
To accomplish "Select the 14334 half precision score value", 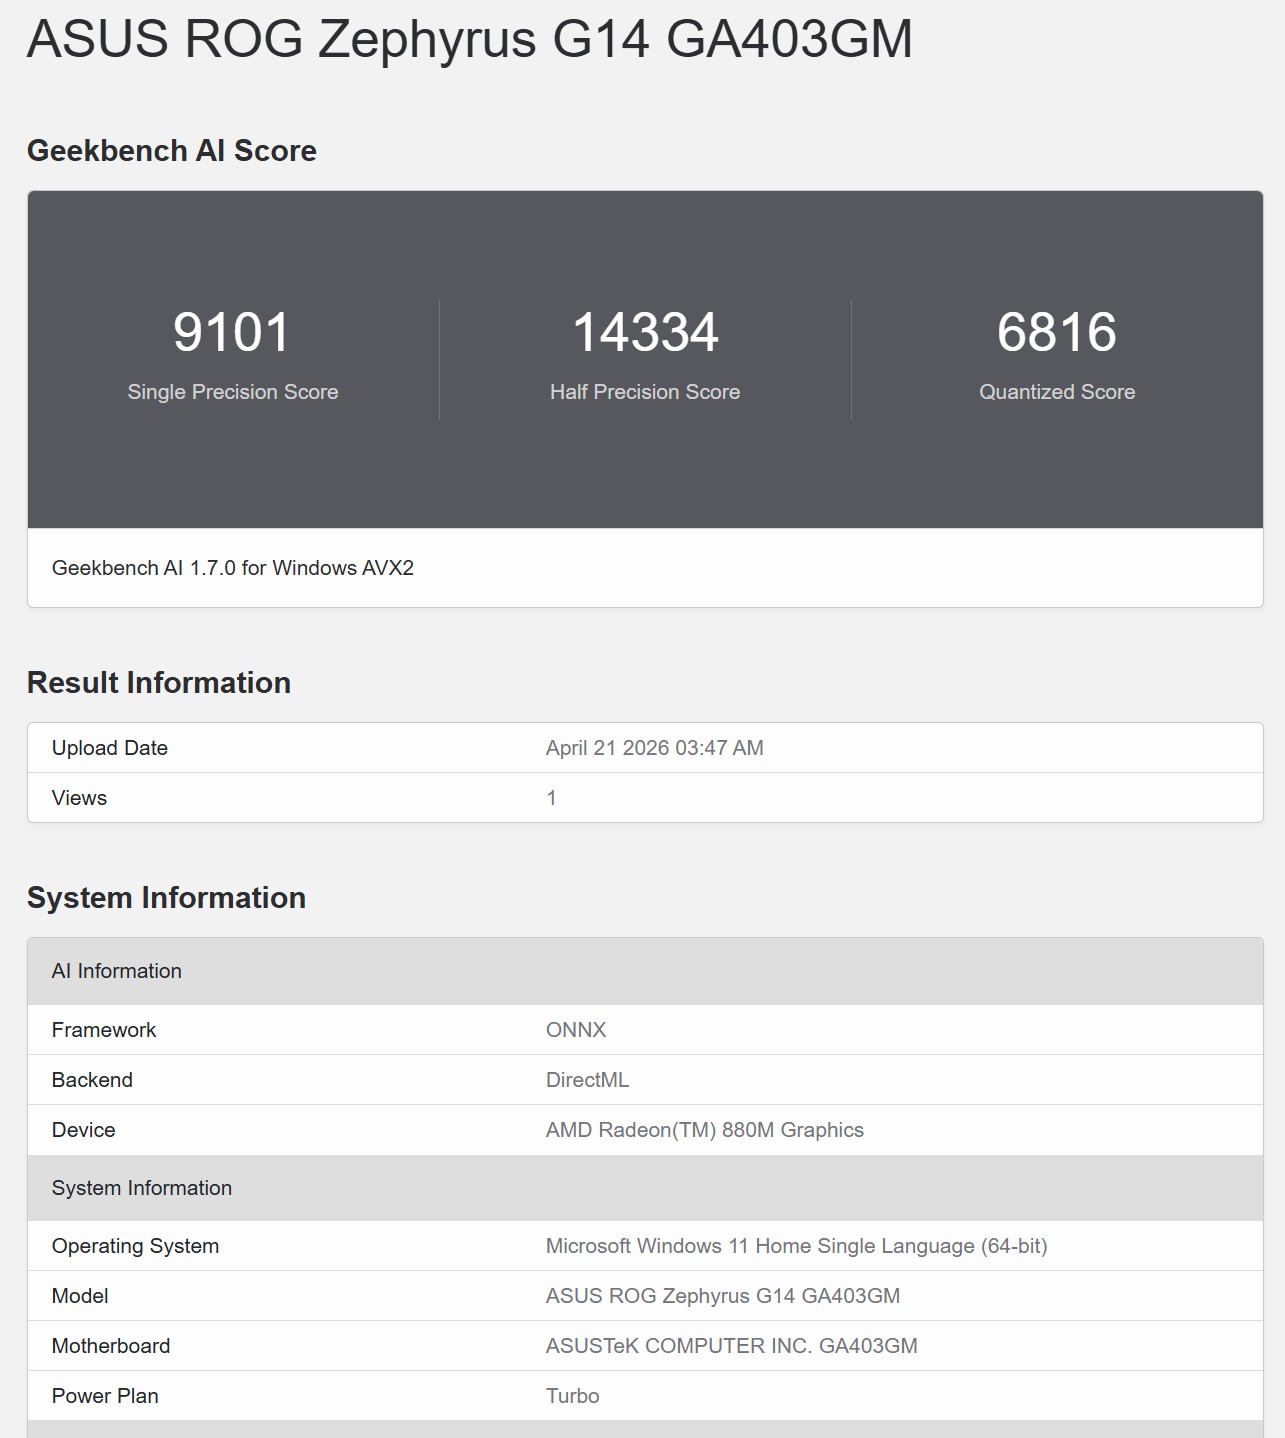I will coord(645,332).
